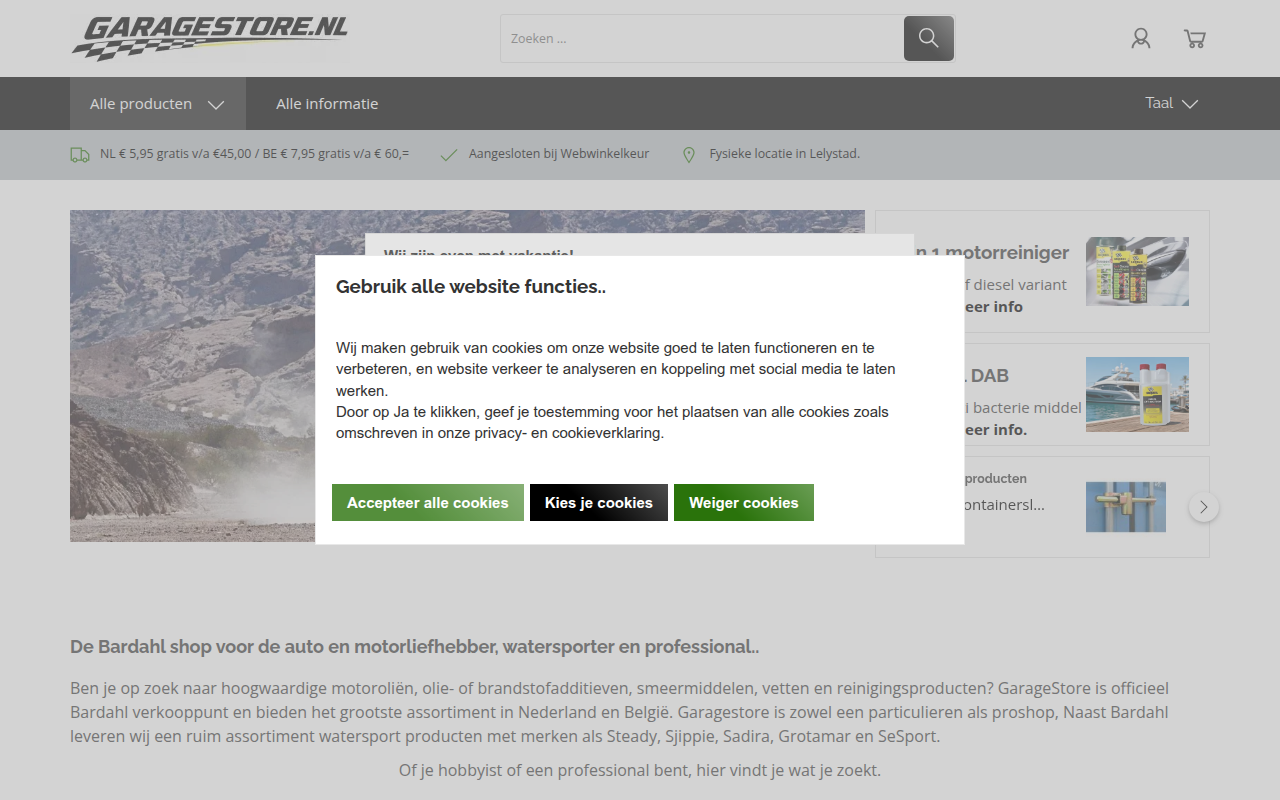Click the bacterie middel product text
The height and width of the screenshot is (800, 1280).
1023,407
